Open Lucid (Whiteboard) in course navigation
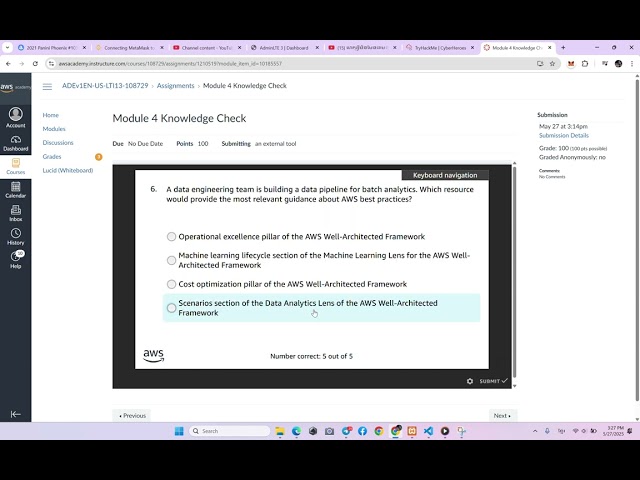 [68, 171]
